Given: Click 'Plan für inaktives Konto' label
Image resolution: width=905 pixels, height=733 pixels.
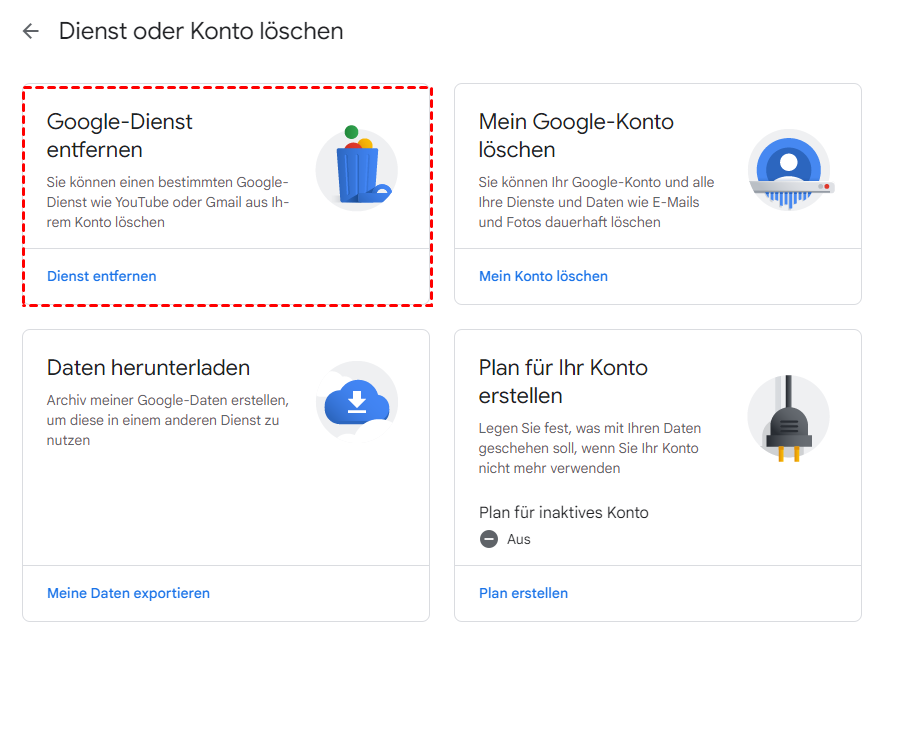Looking at the screenshot, I should pyautogui.click(x=564, y=513).
